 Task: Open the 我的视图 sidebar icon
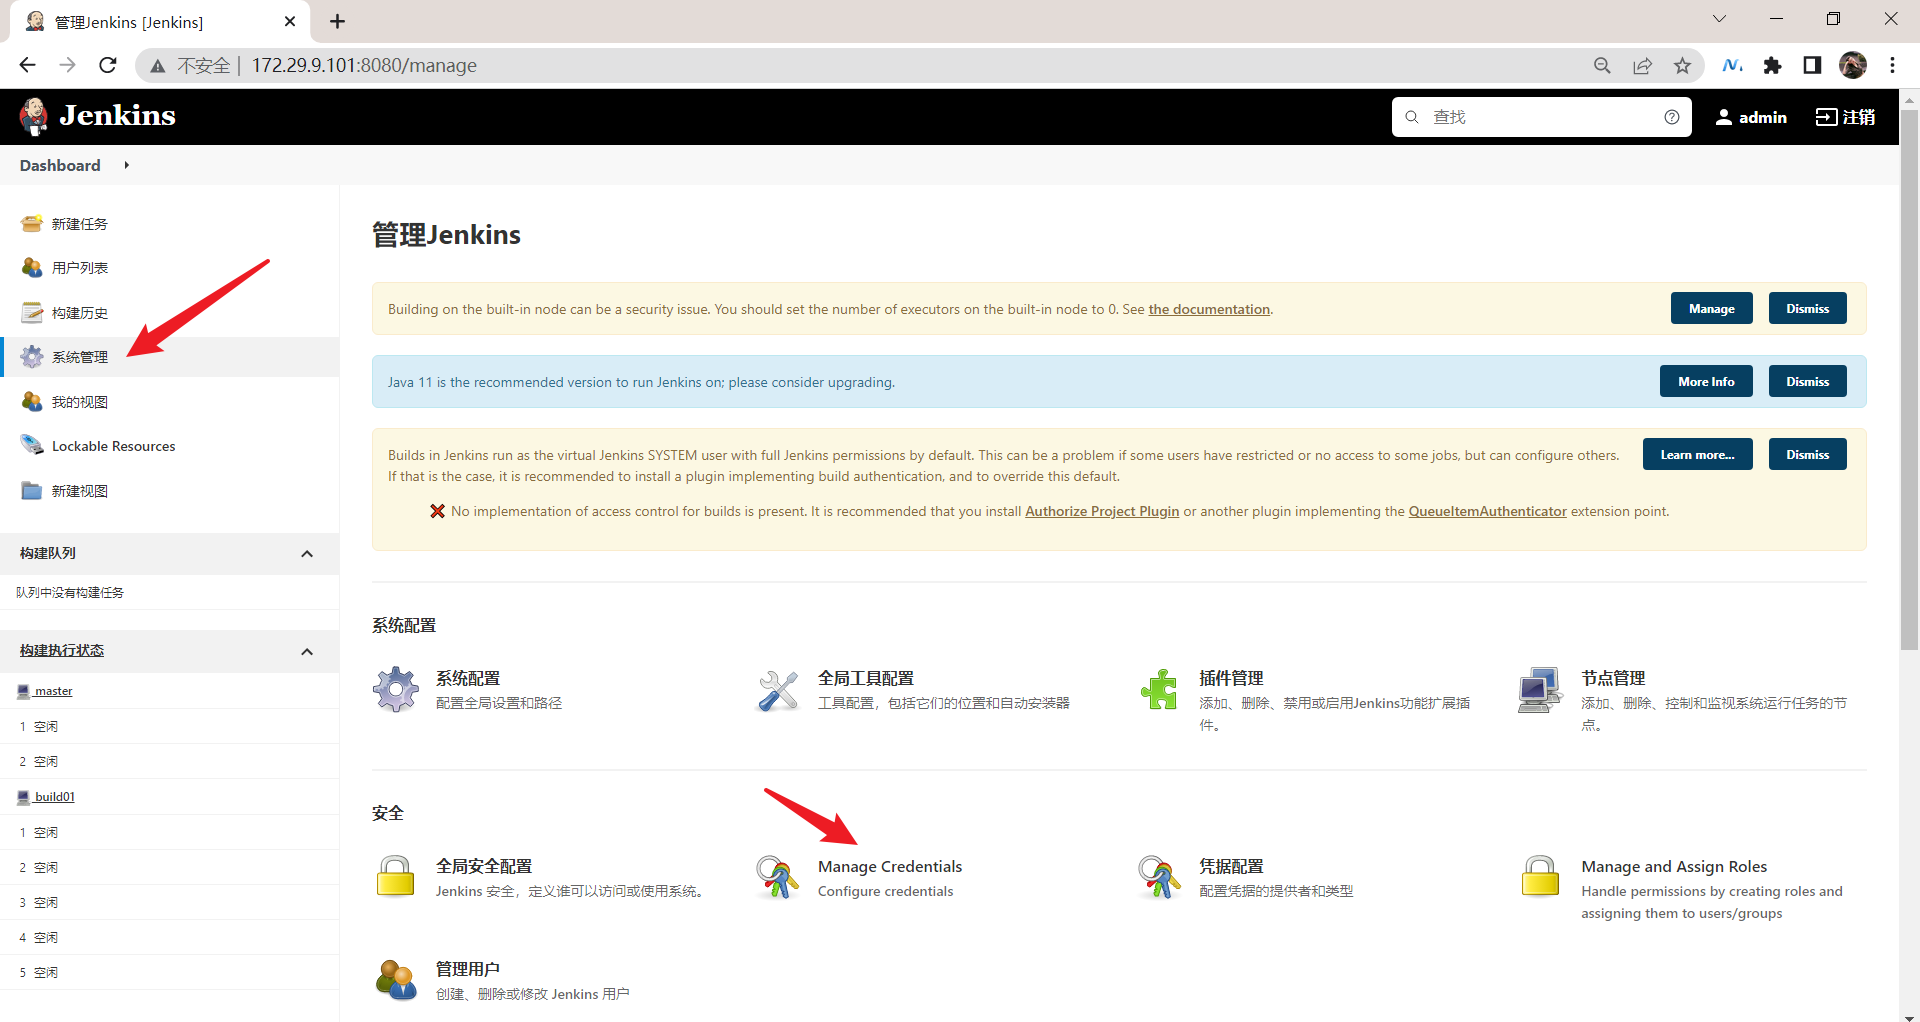pos(32,401)
